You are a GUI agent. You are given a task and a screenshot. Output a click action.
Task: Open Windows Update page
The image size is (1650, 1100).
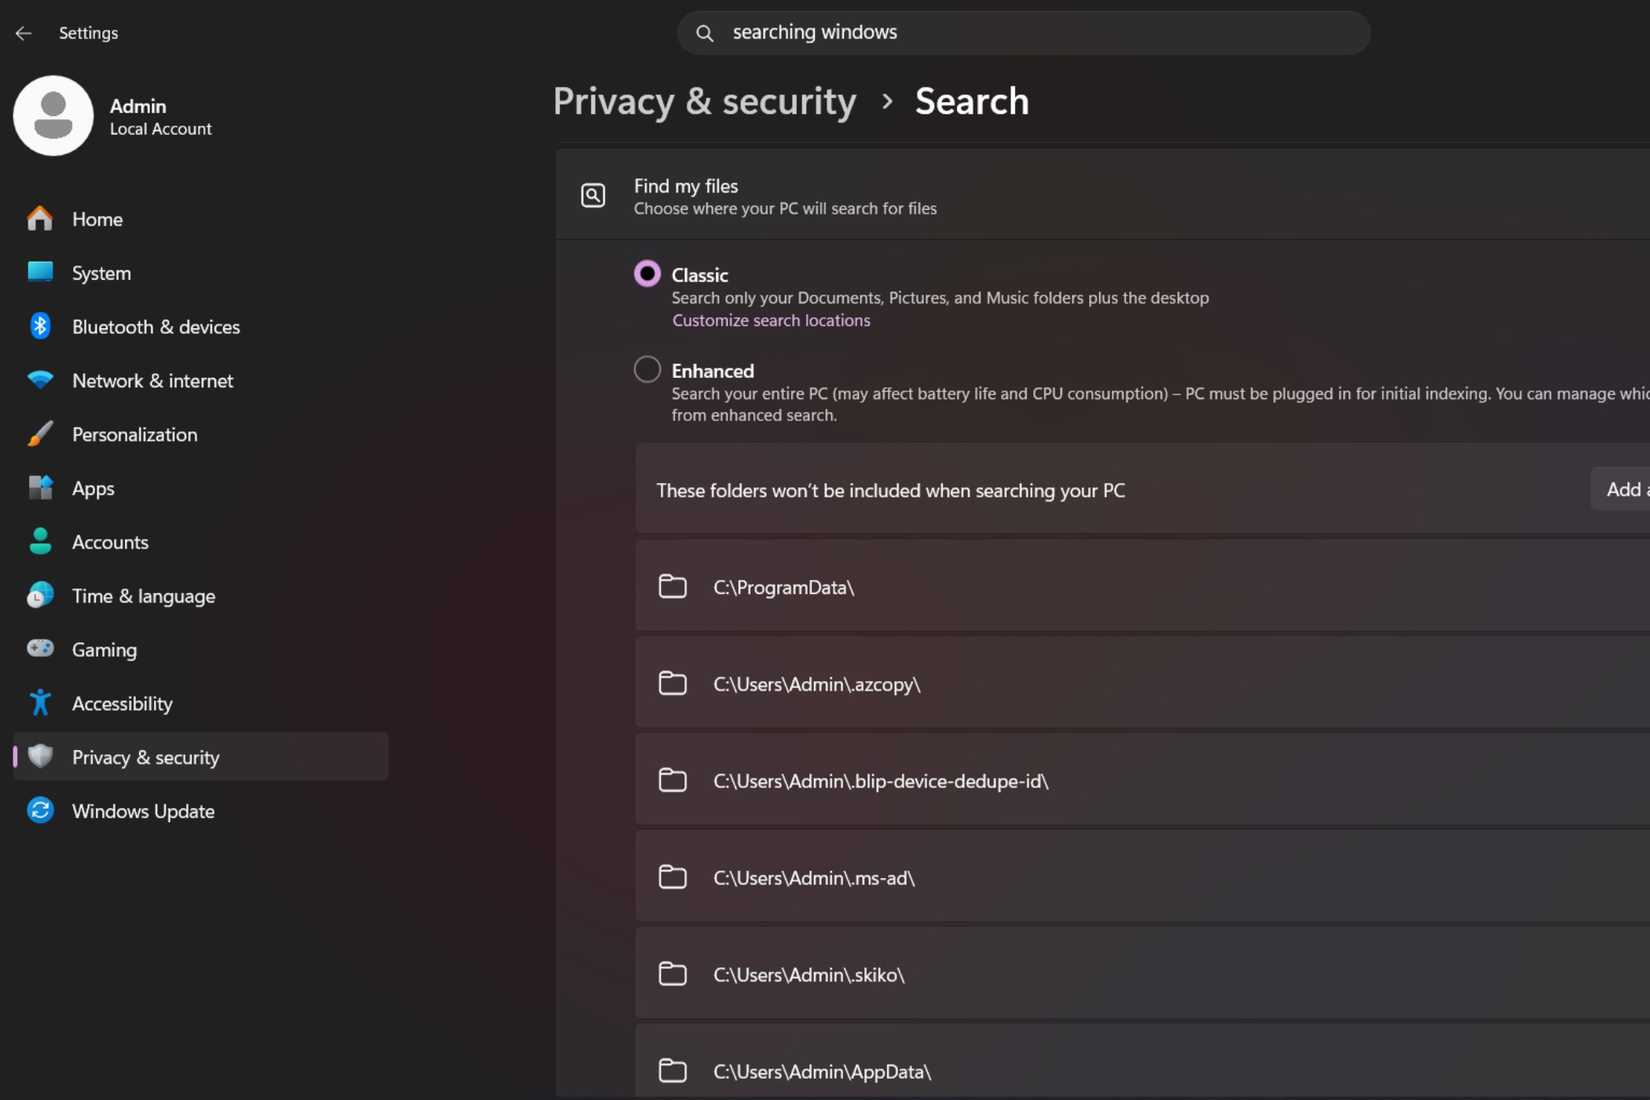[200, 811]
